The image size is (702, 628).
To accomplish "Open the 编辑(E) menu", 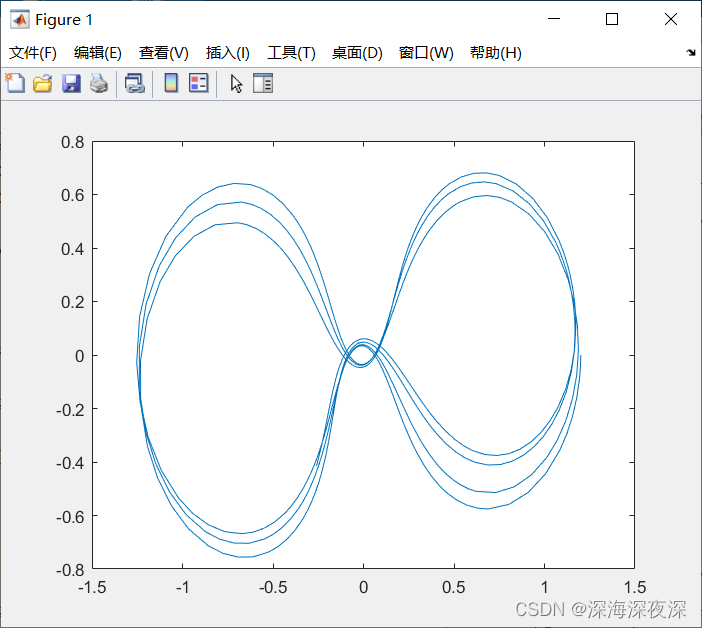I will click(x=98, y=53).
